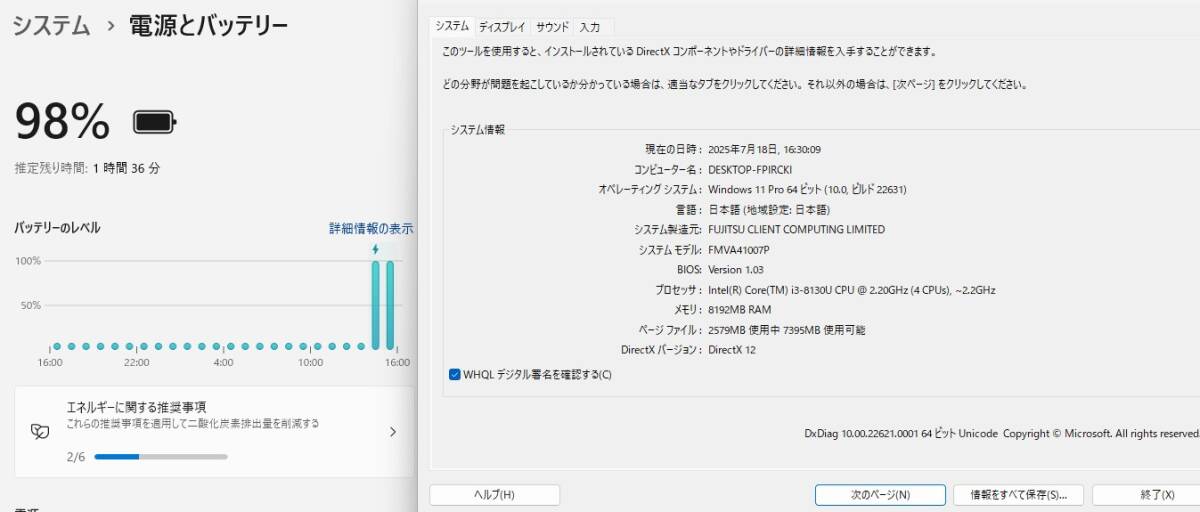Click the 日本語 (地域設定: 日本語) language value

pos(769,209)
